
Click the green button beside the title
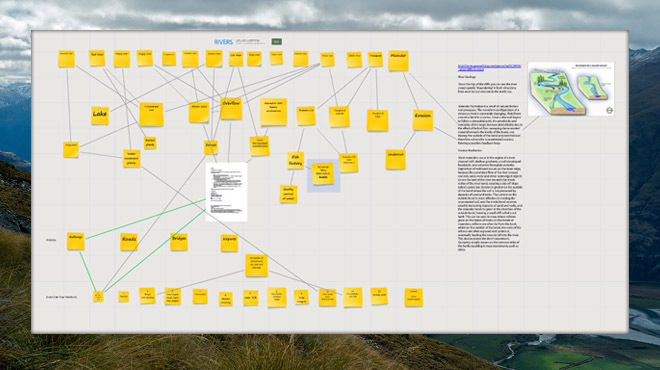pos(277,42)
